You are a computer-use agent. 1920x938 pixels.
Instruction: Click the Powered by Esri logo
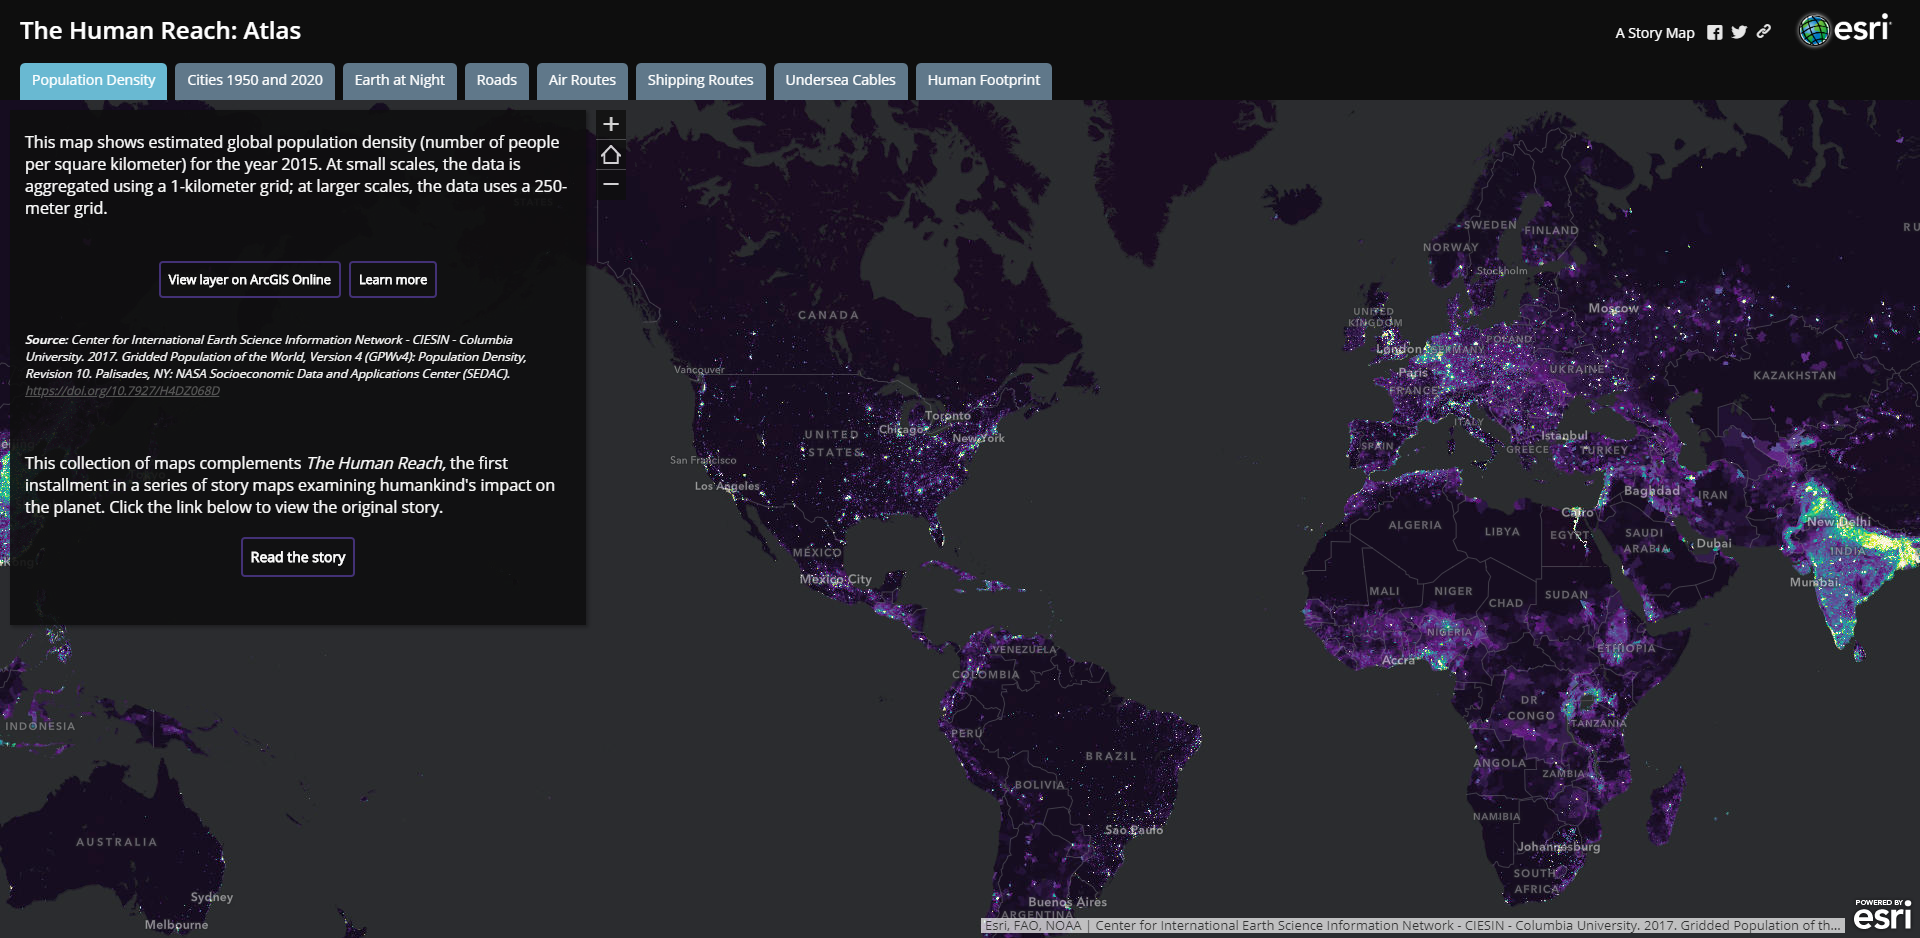click(1882, 914)
